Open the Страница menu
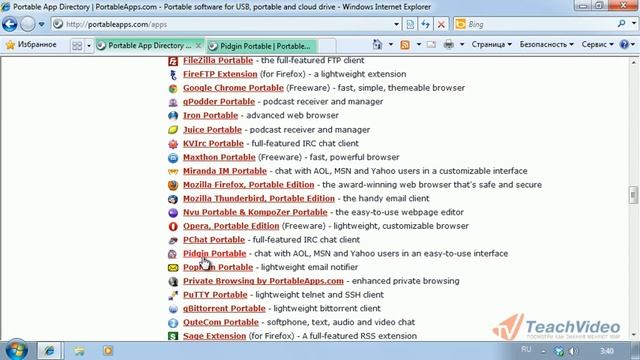 coord(491,44)
